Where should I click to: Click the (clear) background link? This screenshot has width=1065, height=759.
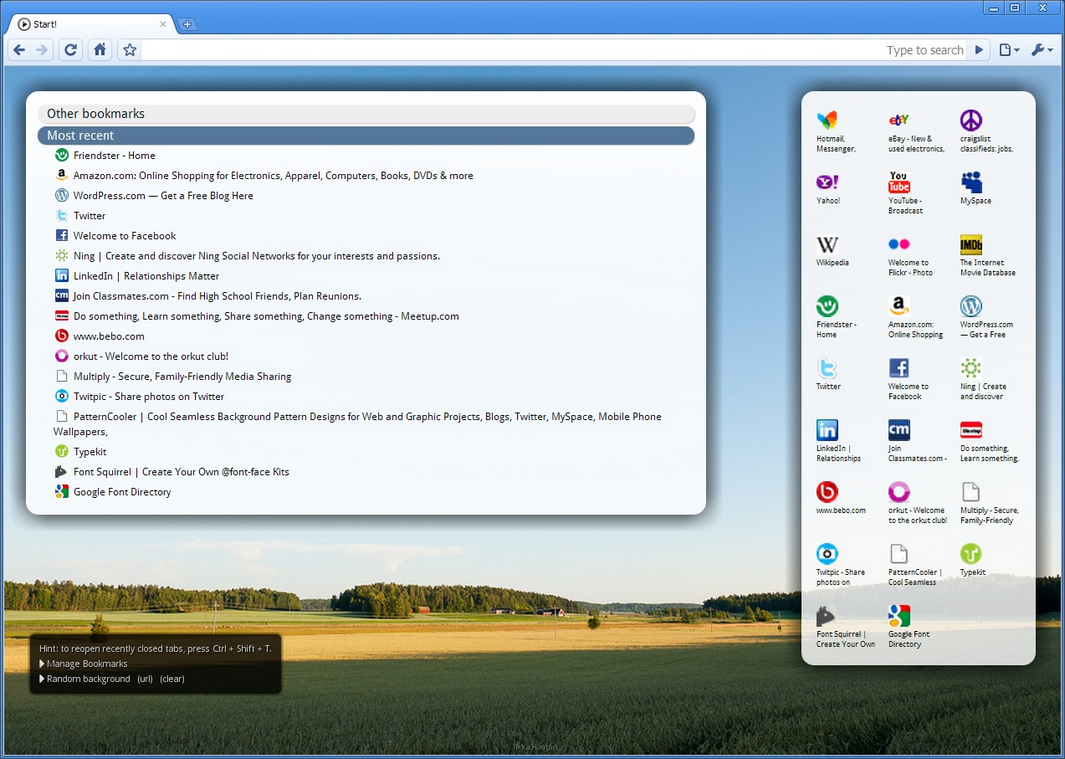point(172,679)
